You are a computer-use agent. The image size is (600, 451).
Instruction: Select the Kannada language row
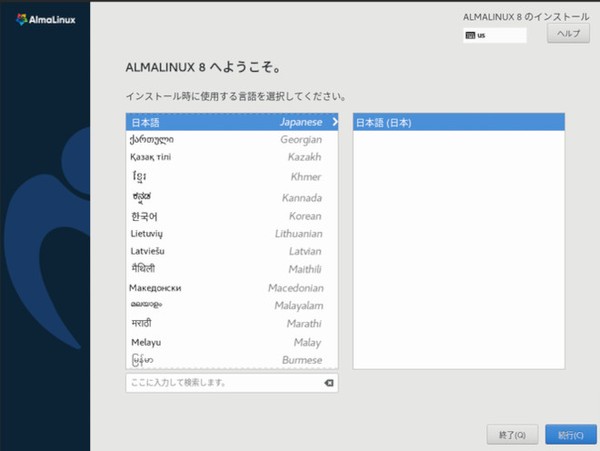click(x=232, y=197)
